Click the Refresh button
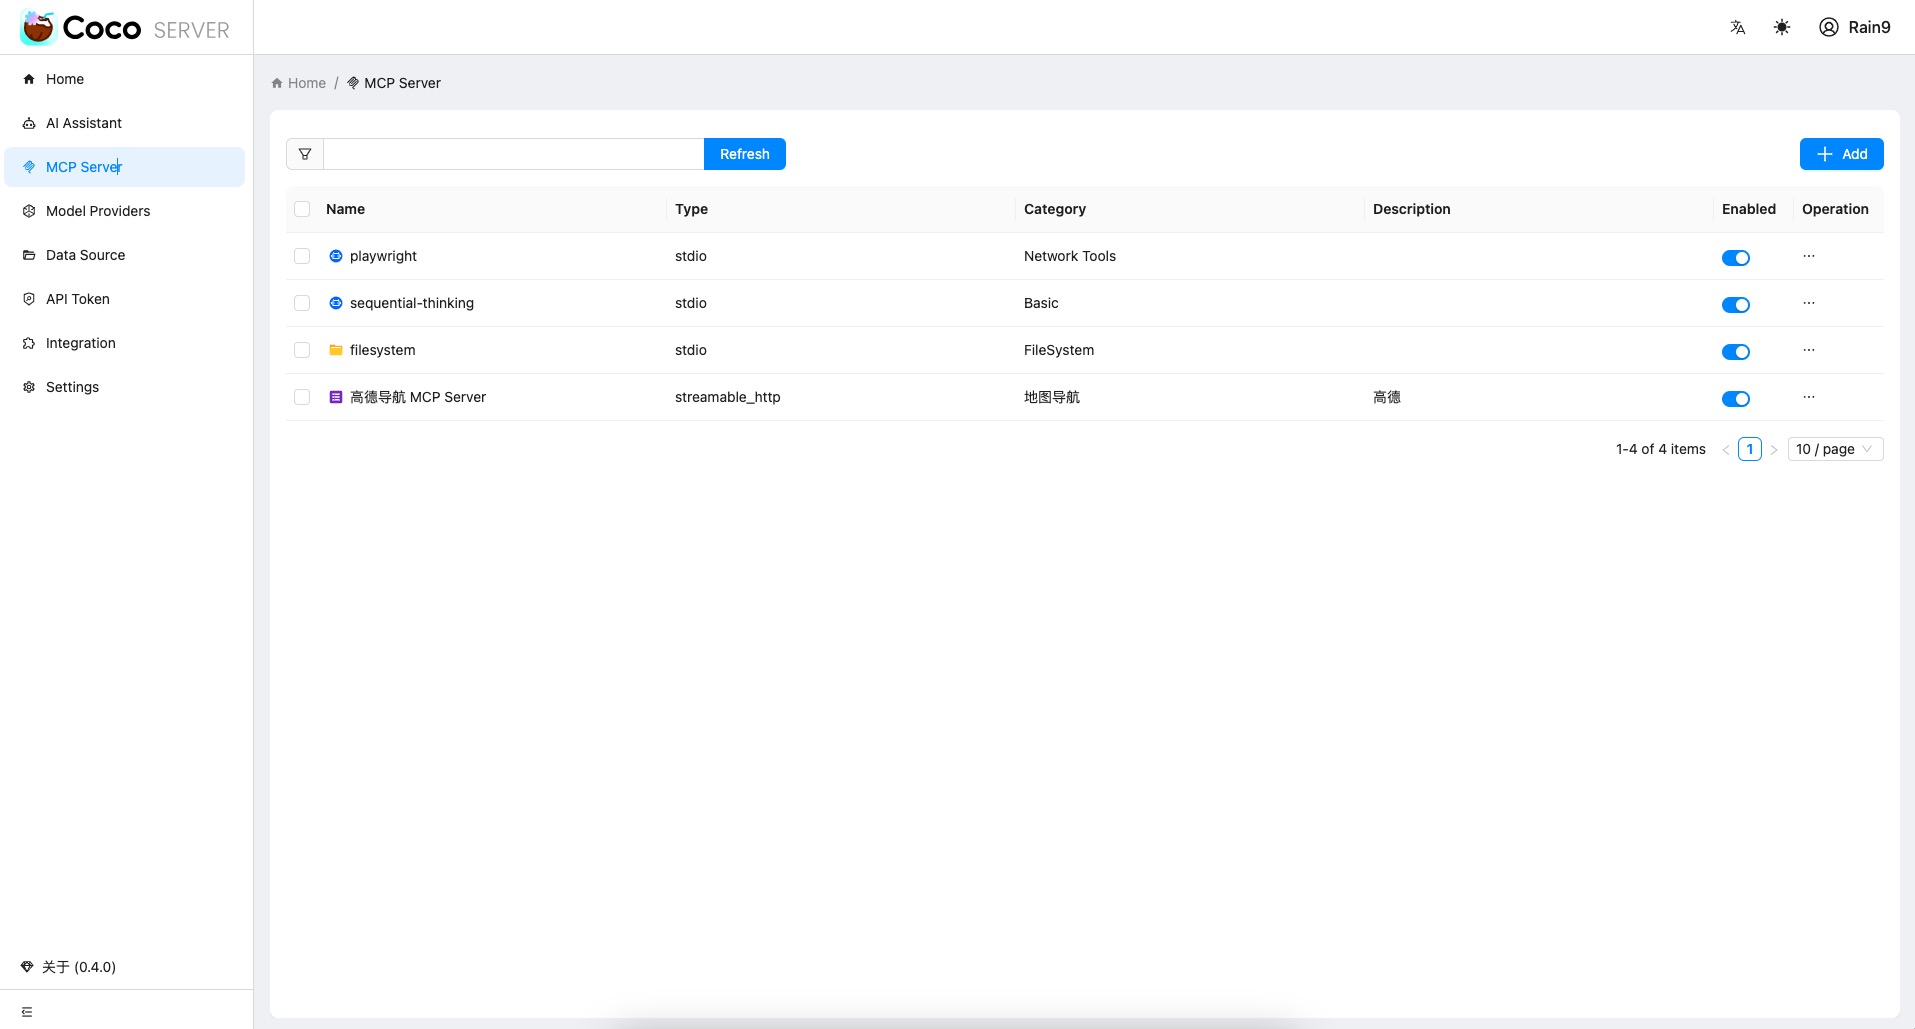This screenshot has height=1029, width=1915. pyautogui.click(x=745, y=154)
